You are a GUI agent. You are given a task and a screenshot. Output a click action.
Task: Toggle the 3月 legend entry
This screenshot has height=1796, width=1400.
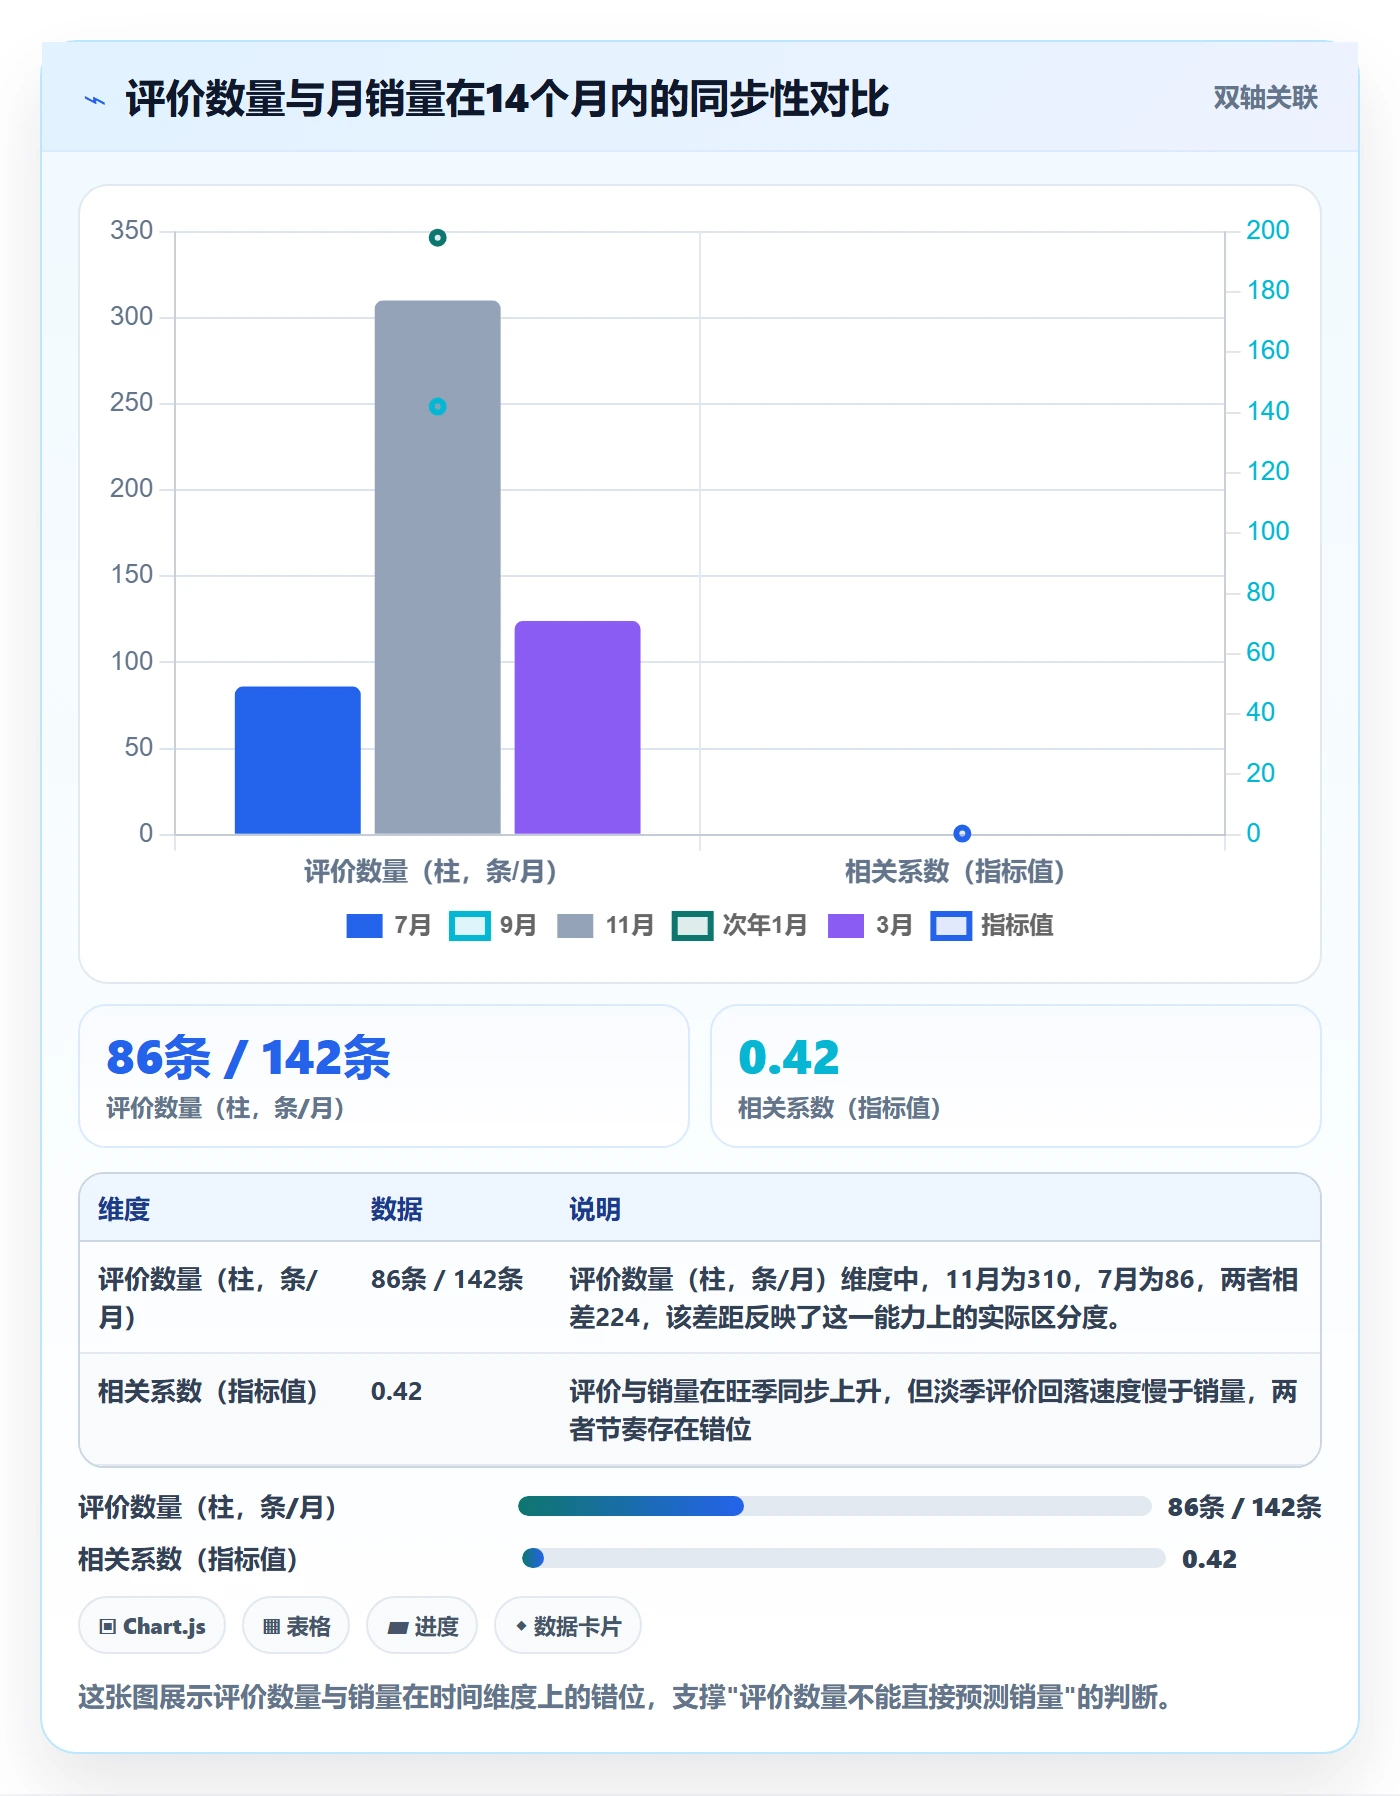point(870,925)
